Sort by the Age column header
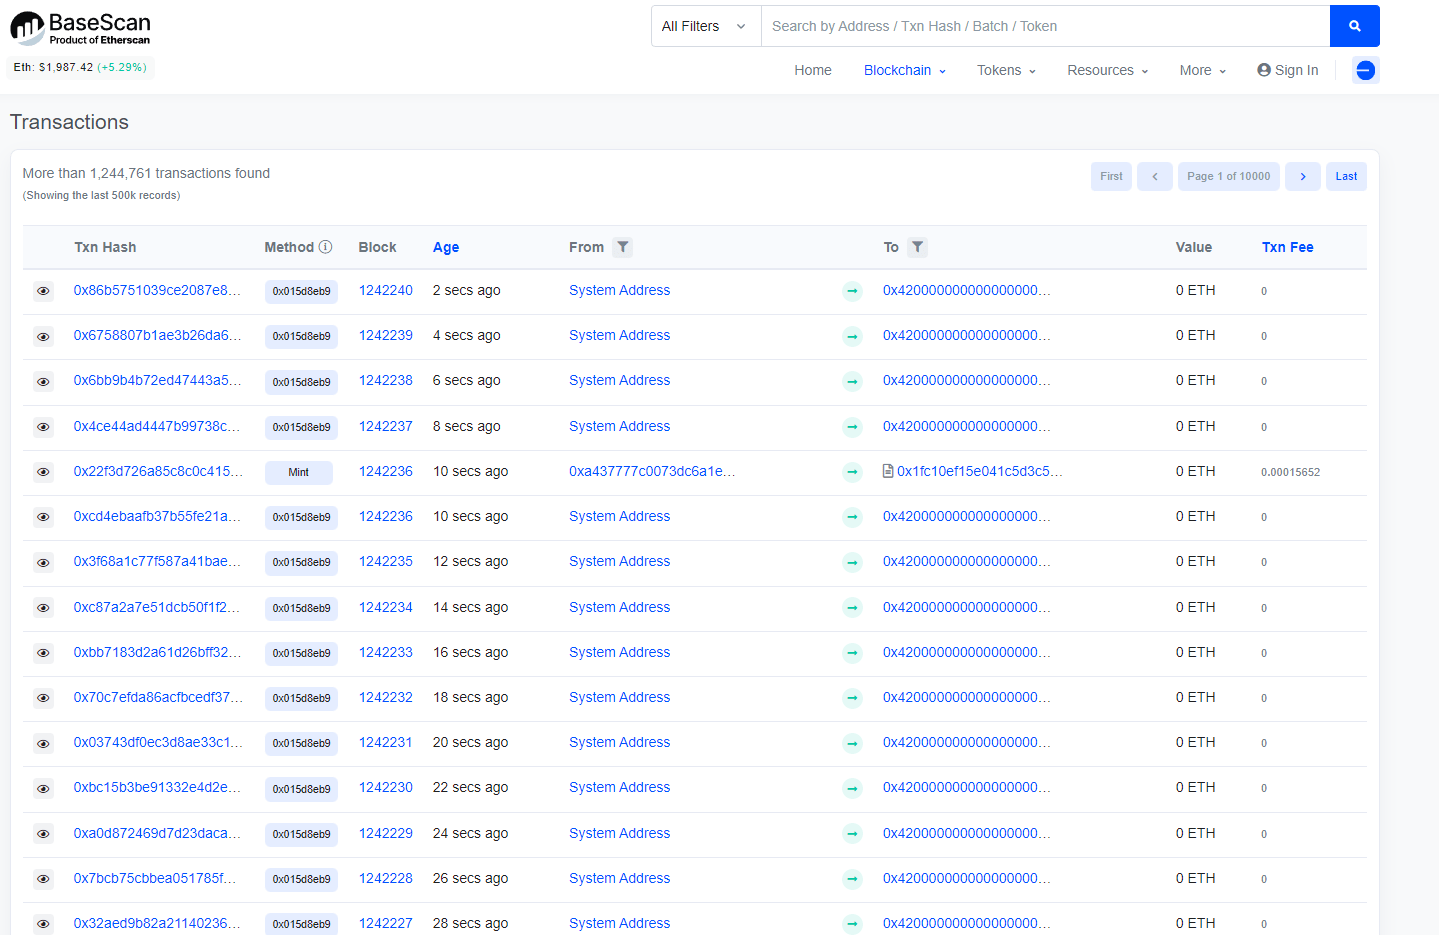 [446, 247]
